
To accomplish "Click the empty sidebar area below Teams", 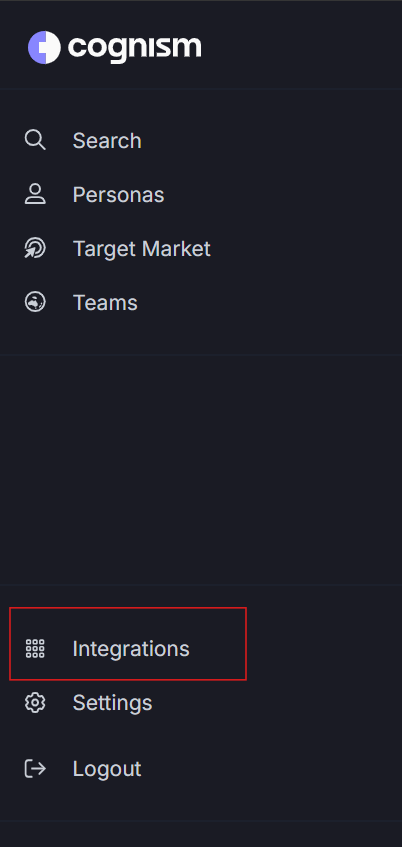I will (x=201, y=469).
